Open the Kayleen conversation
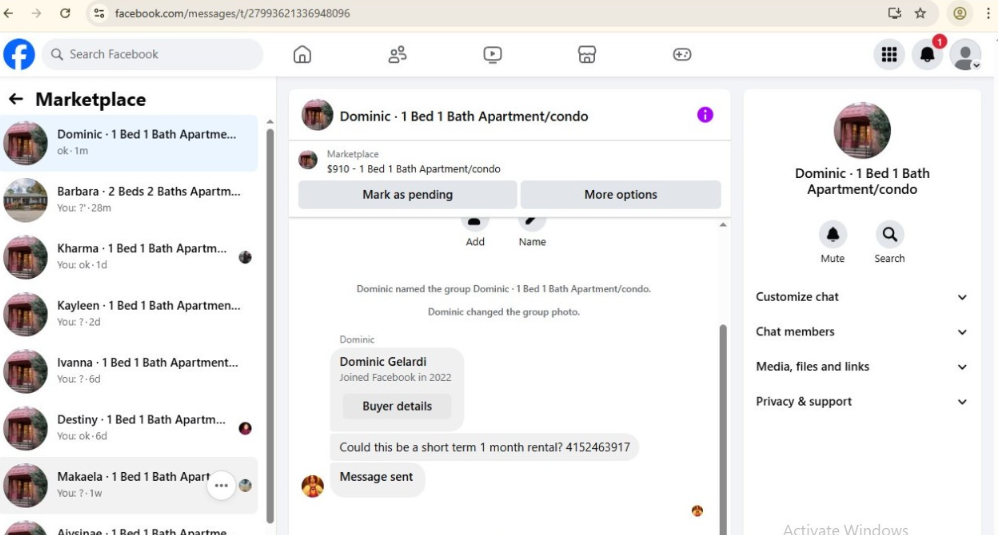The width and height of the screenshot is (998, 535). [129, 314]
